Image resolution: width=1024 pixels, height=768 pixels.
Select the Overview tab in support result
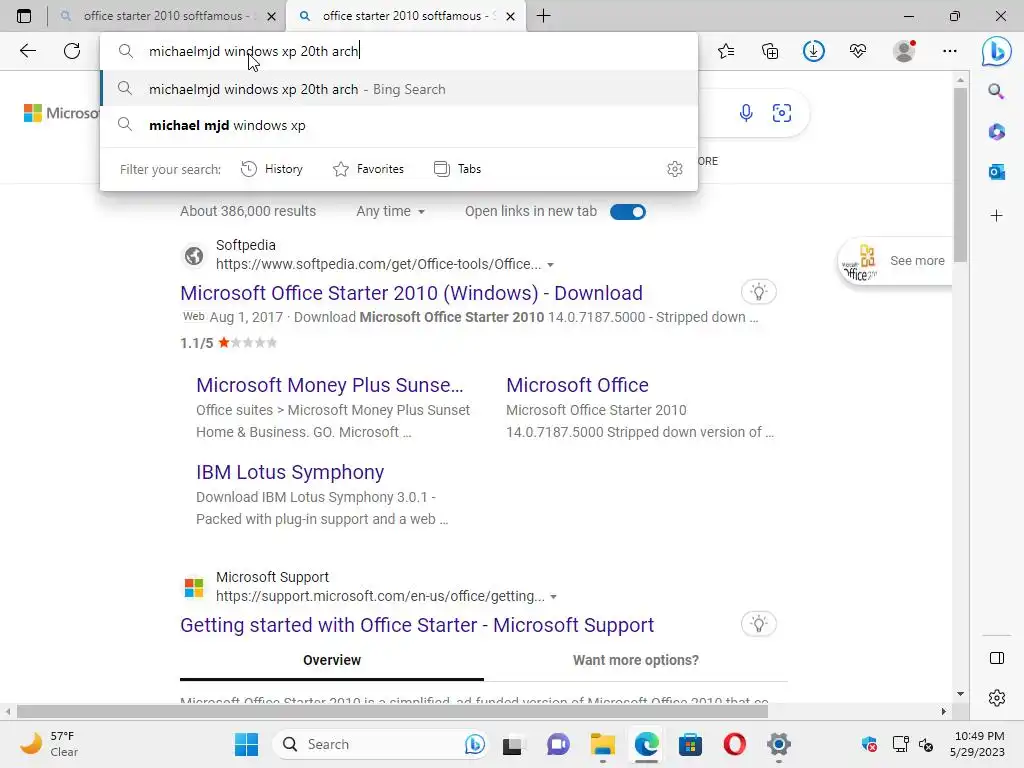click(x=332, y=660)
